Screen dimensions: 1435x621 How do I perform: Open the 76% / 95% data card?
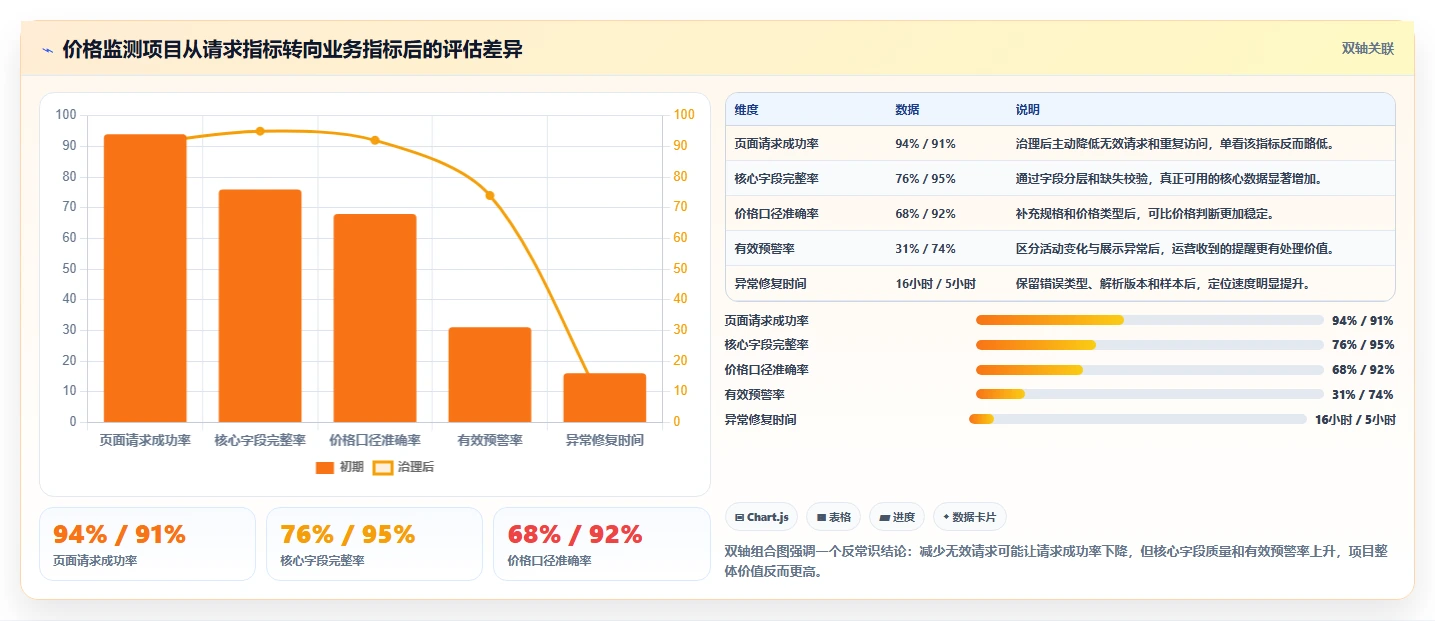pyautogui.click(x=374, y=544)
